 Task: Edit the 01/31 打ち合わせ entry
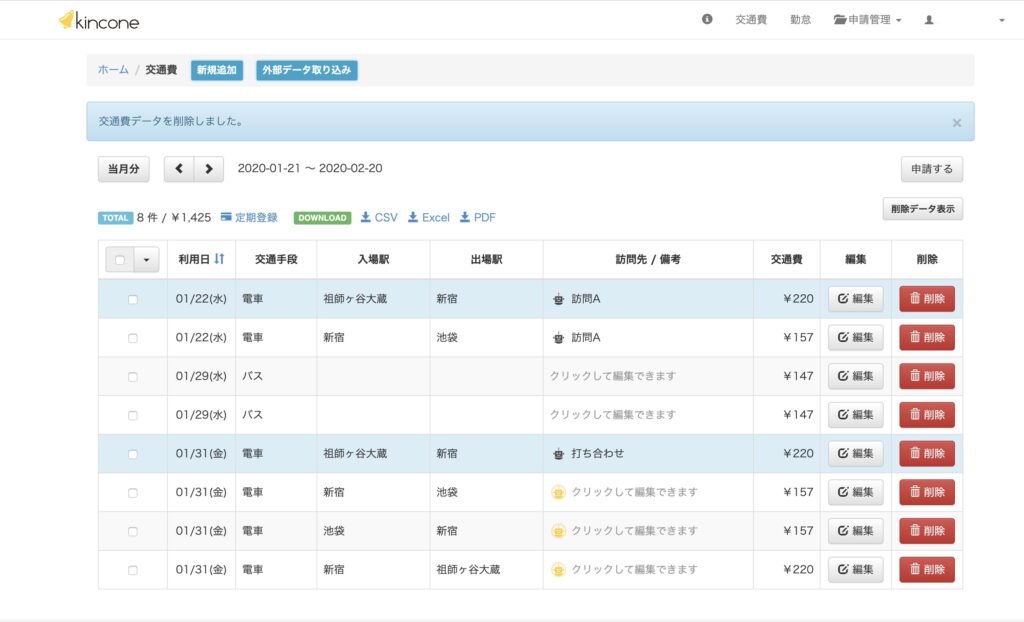pos(856,453)
